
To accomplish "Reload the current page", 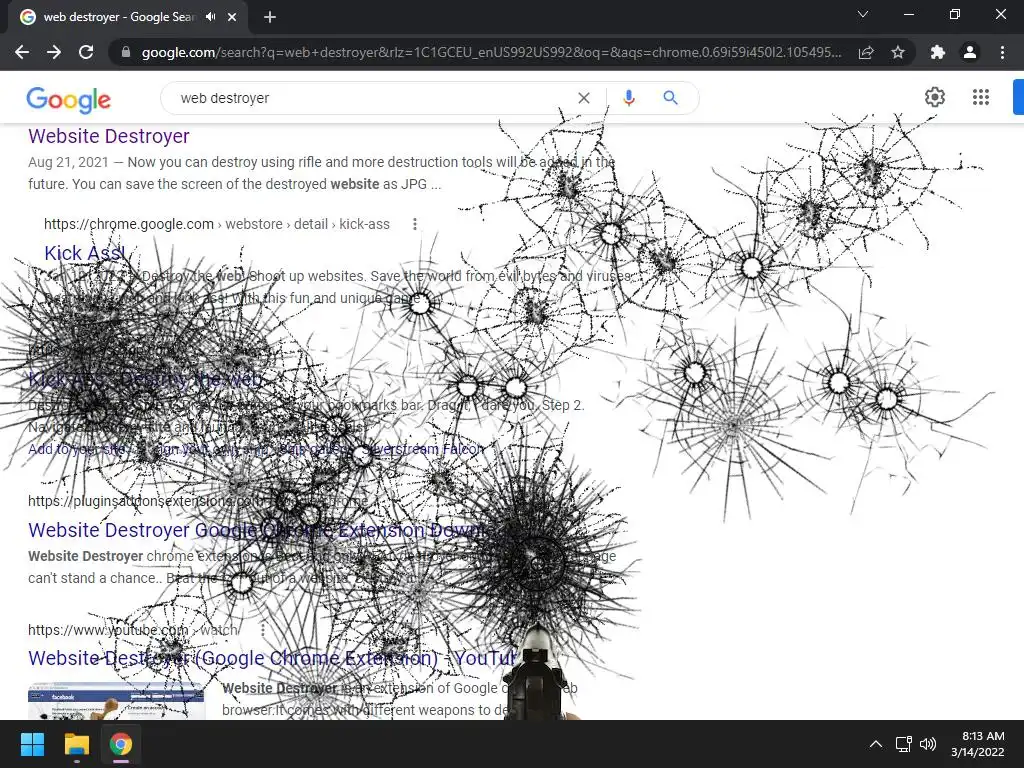I will click(86, 52).
